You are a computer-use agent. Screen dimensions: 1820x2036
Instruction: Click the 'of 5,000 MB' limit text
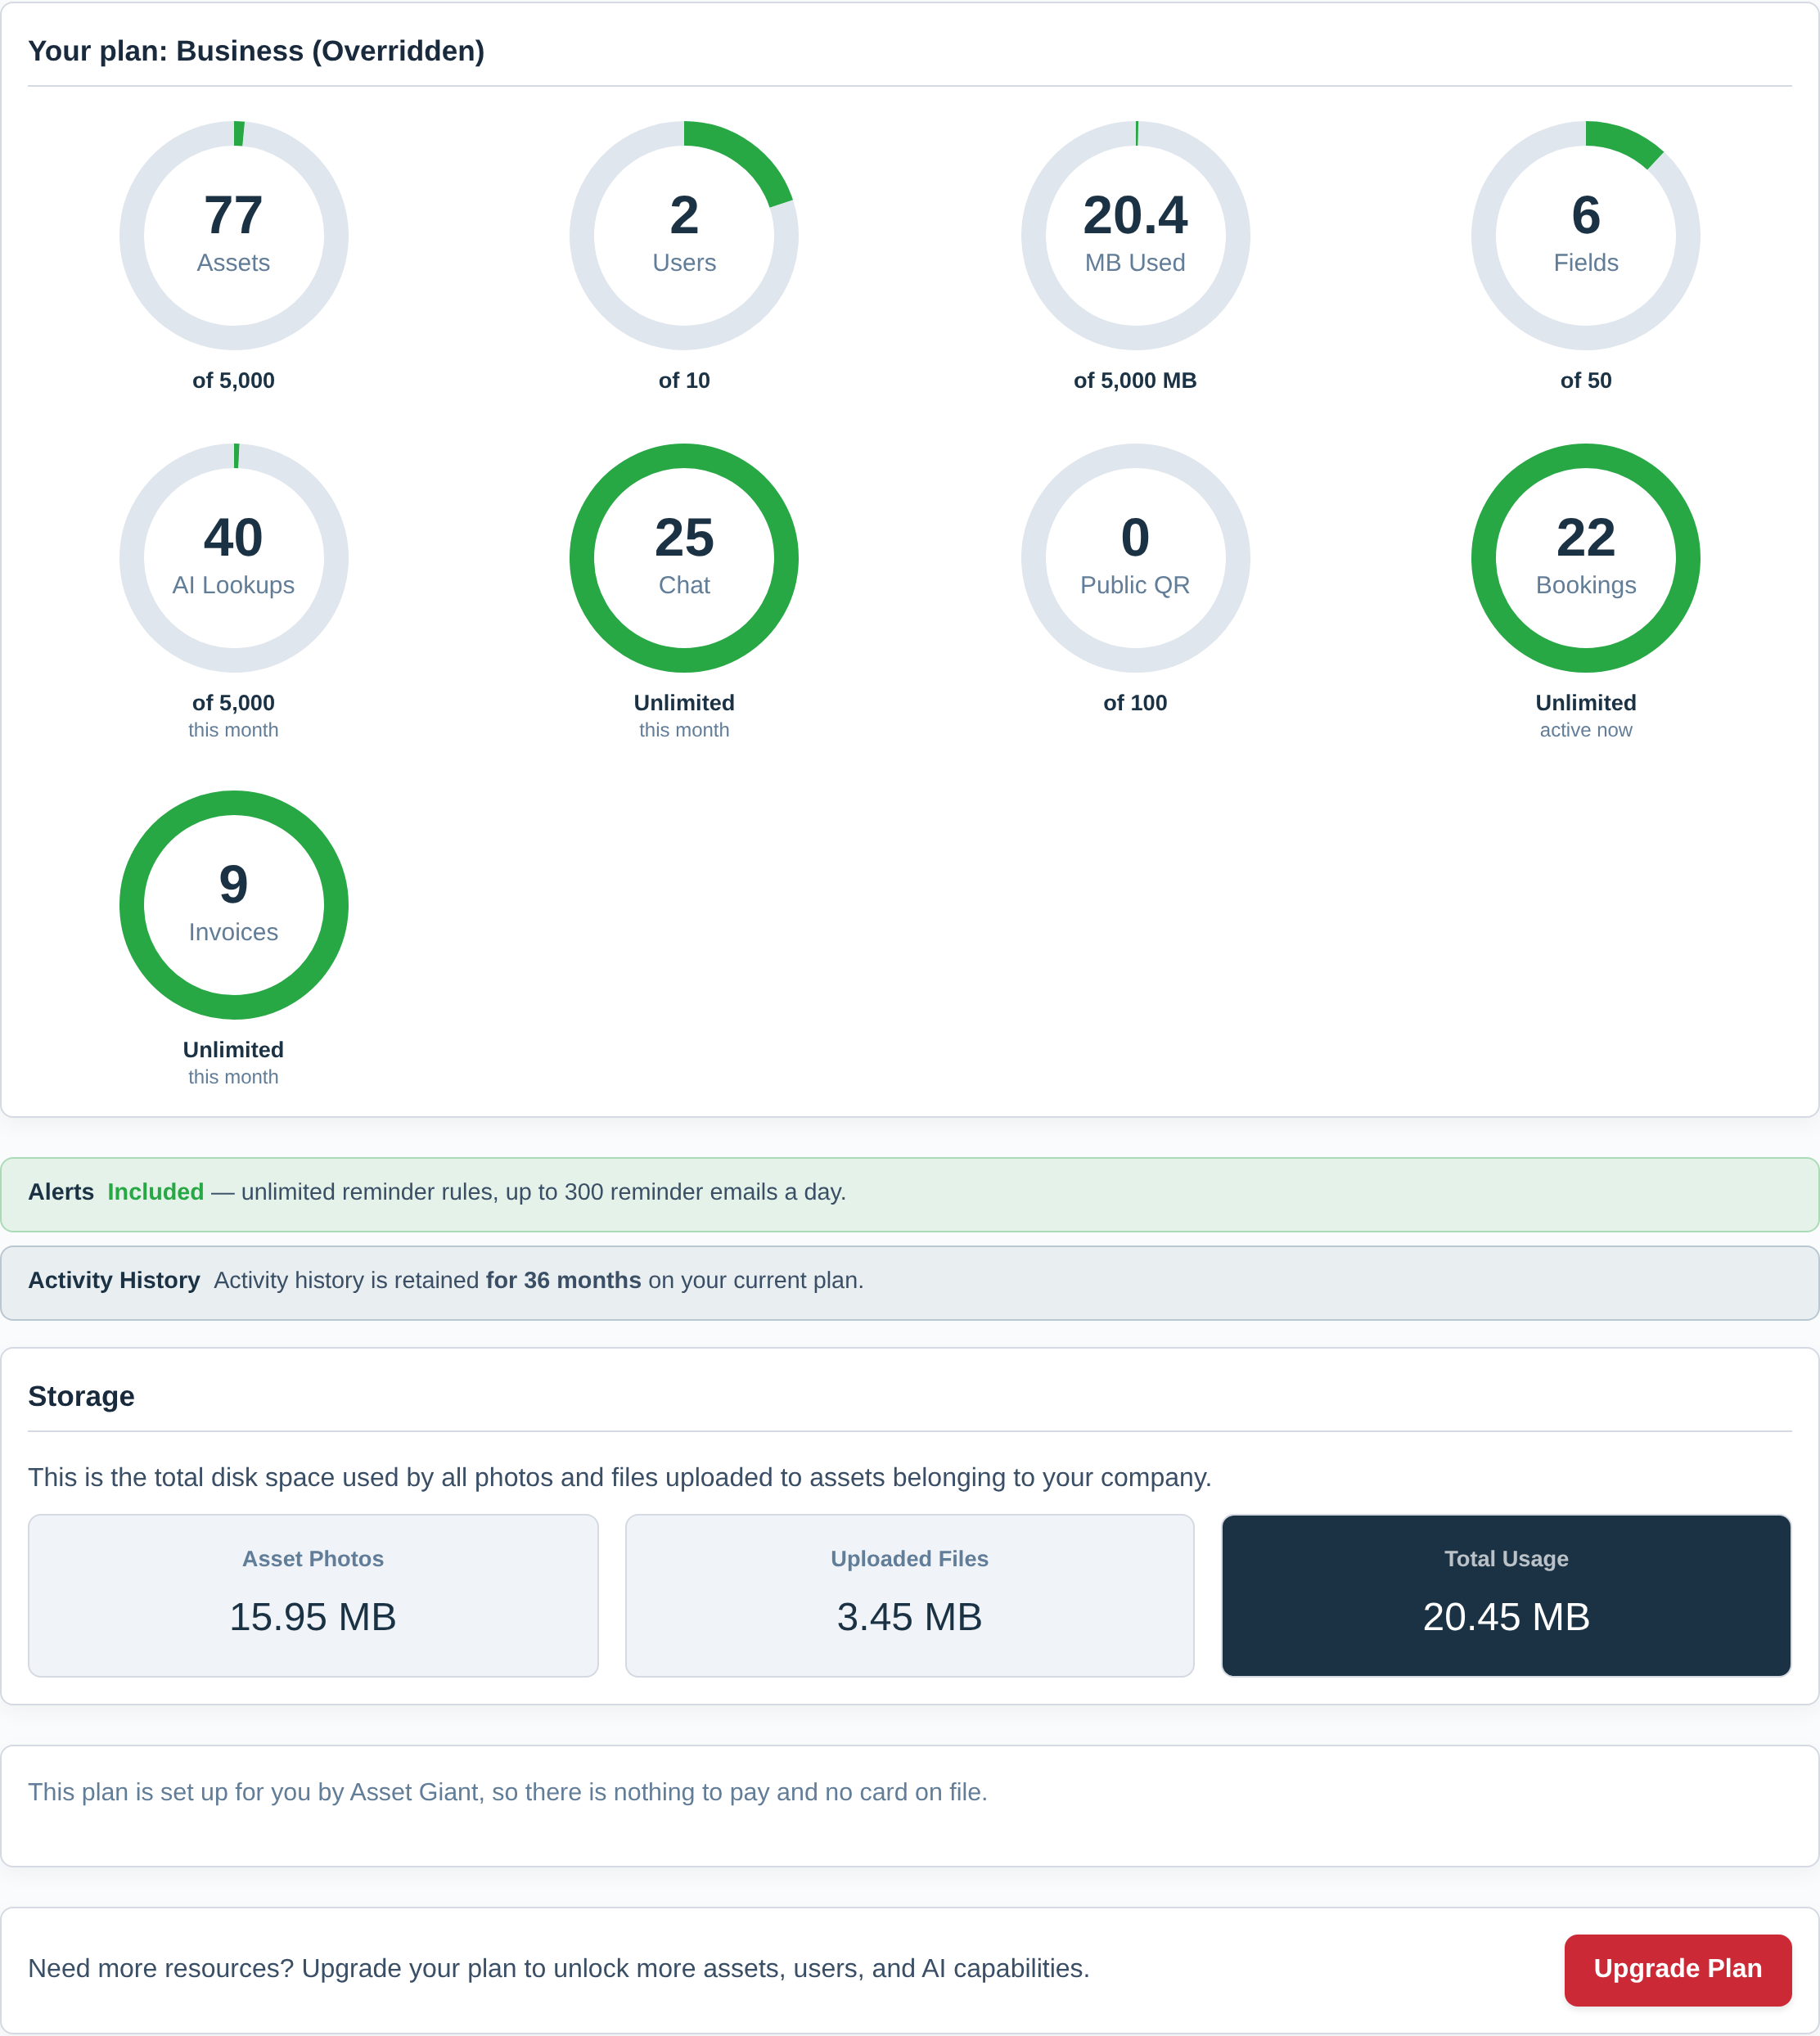click(x=1135, y=380)
